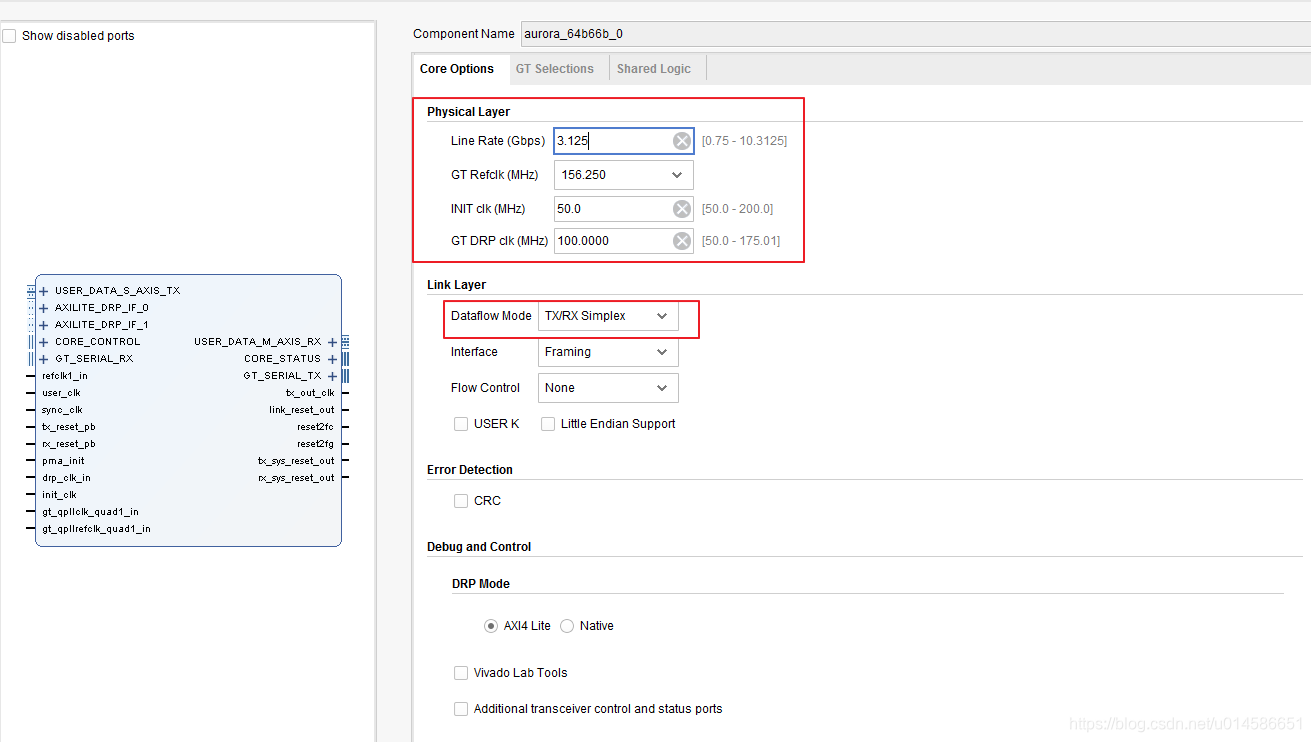Select the rx_sys_reset_out port label
The width and height of the screenshot is (1311, 742).
[x=296, y=478]
